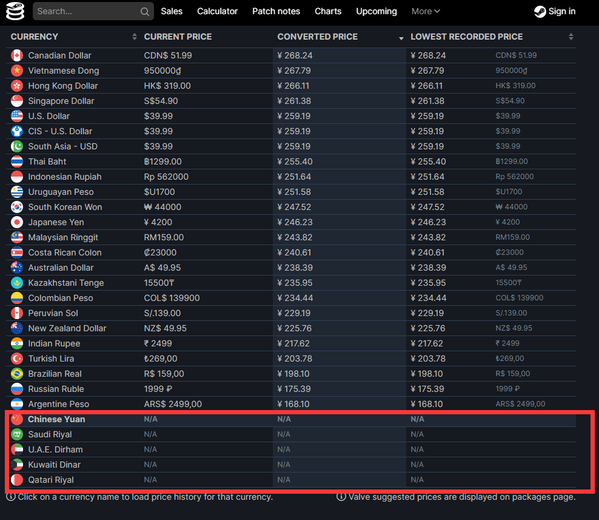Click converted price ¥ 168.10 for Argentine Peso
This screenshot has width=599, height=520.
tap(293, 404)
